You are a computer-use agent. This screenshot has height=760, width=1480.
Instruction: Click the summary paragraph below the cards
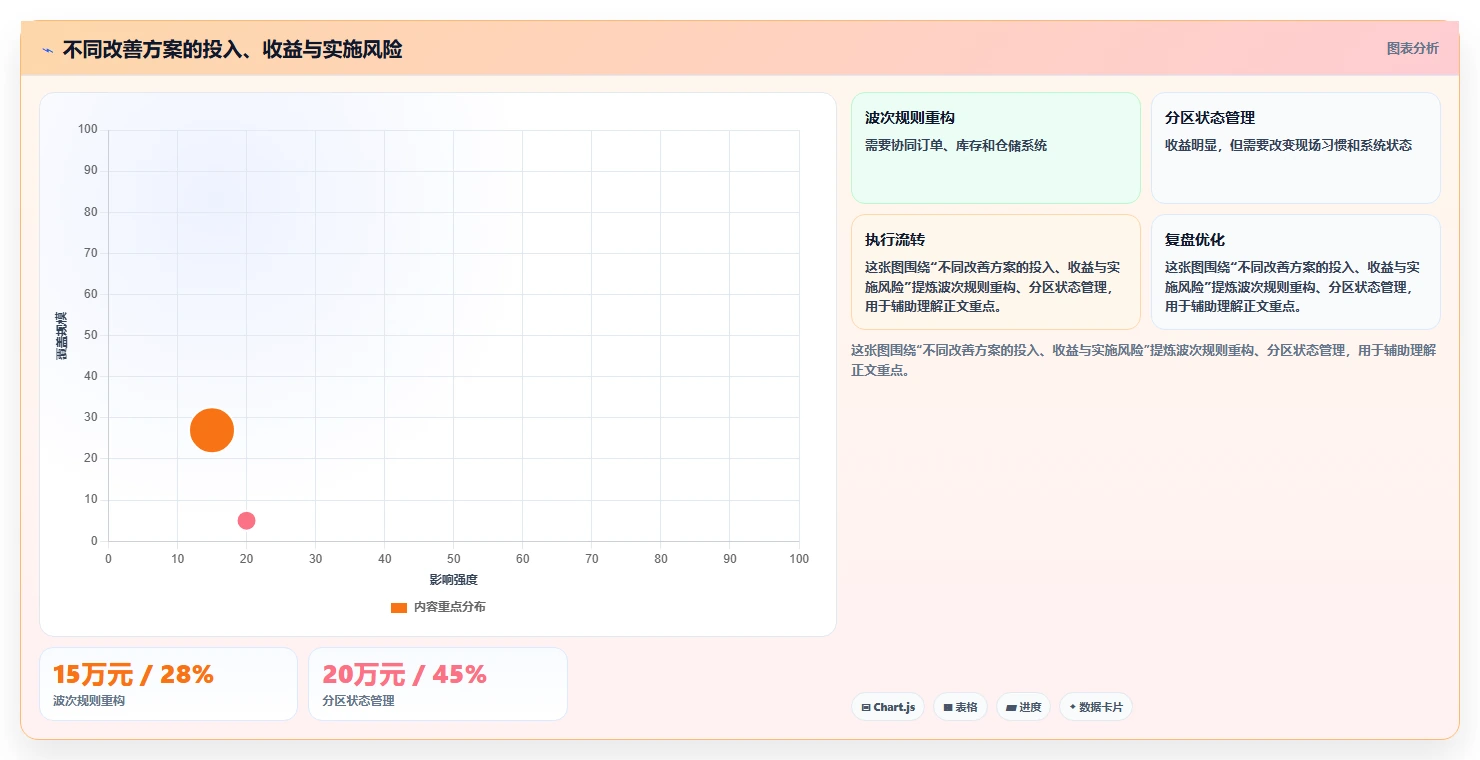pyautogui.click(x=1144, y=360)
